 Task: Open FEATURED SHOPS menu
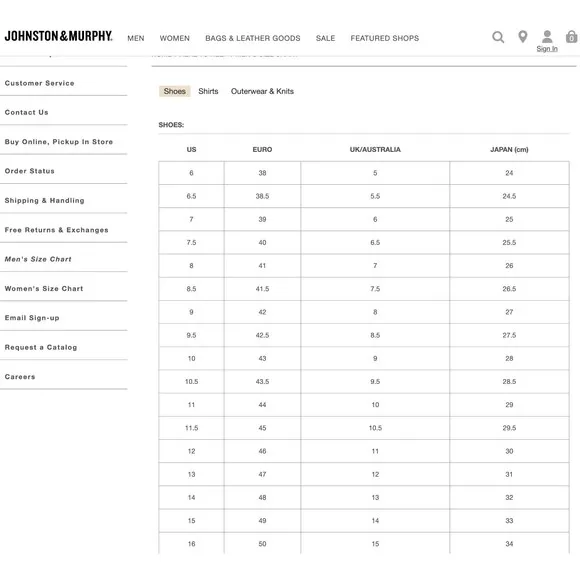pos(385,38)
